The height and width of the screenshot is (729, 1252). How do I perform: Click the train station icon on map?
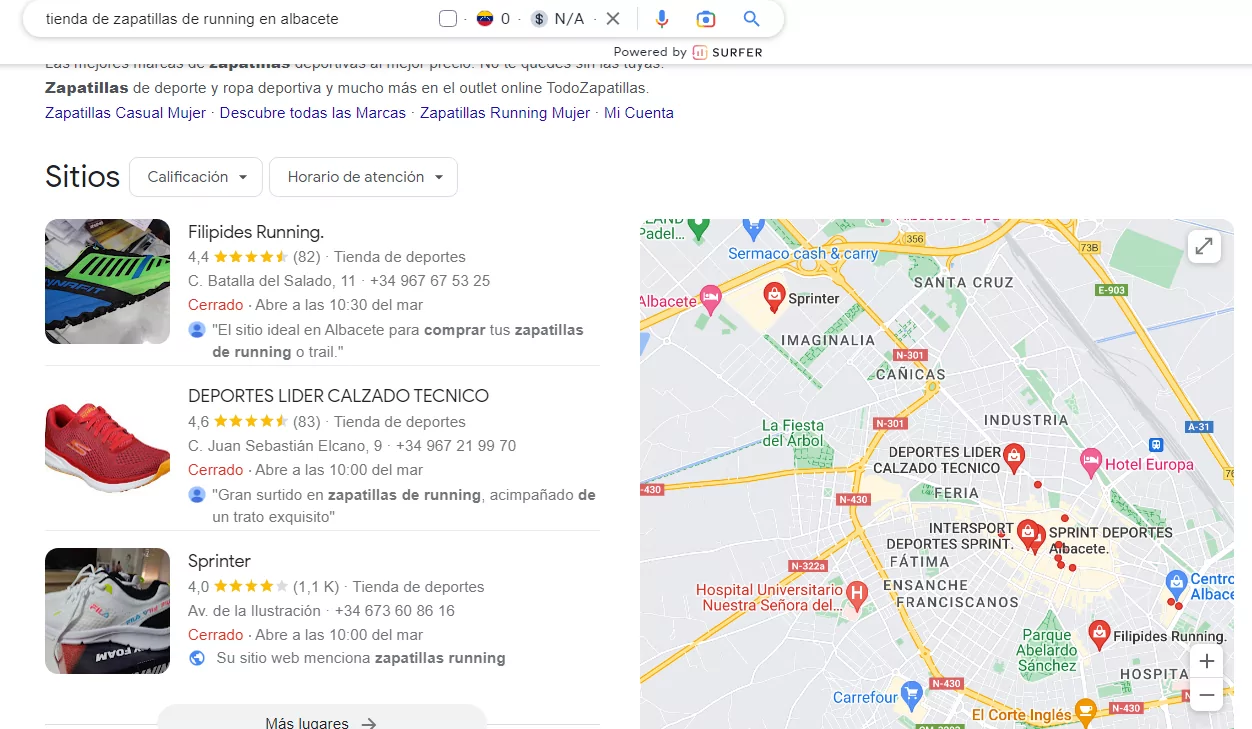pos(1156,444)
